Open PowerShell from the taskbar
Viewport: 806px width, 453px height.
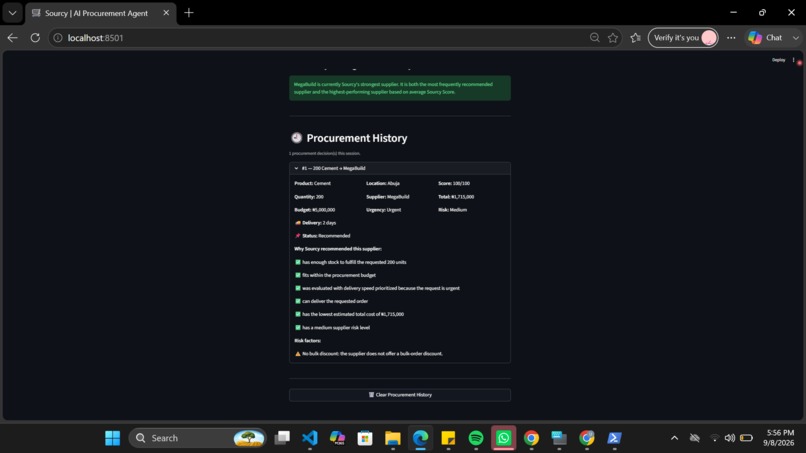pos(614,438)
